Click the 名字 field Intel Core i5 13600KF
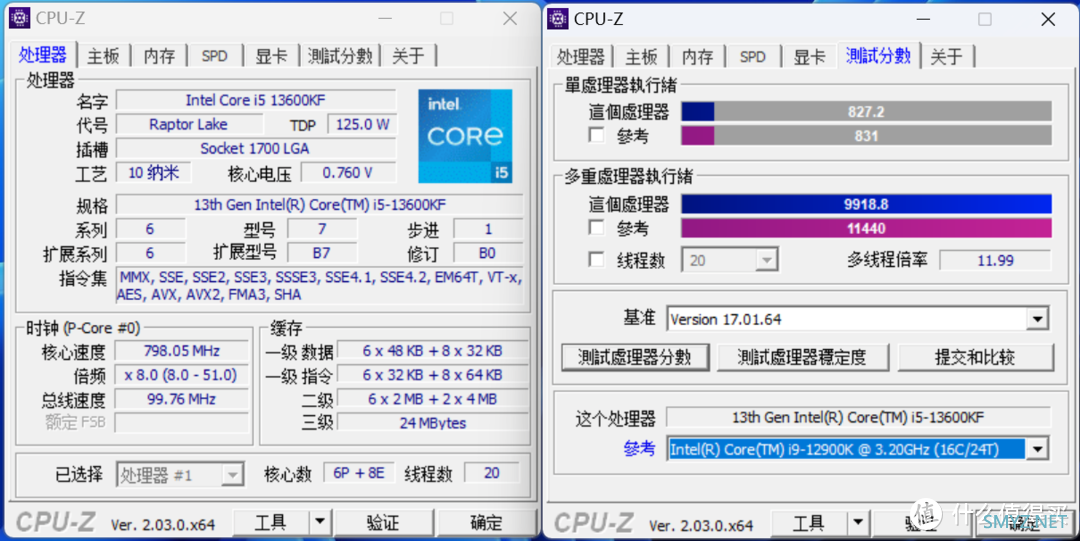The image size is (1080, 541). [256, 100]
